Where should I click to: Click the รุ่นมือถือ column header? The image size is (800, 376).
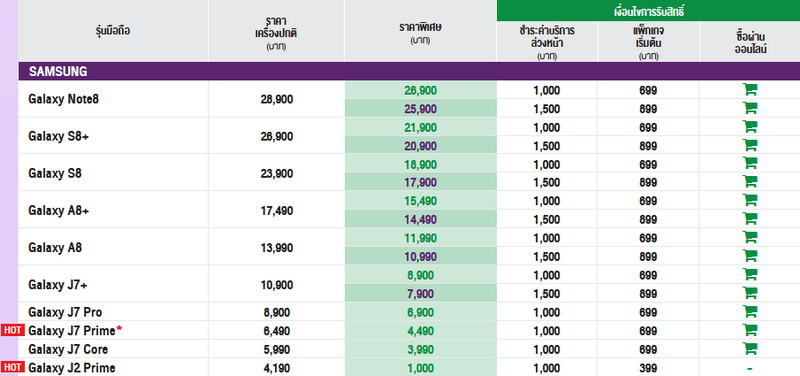pyautogui.click(x=113, y=31)
